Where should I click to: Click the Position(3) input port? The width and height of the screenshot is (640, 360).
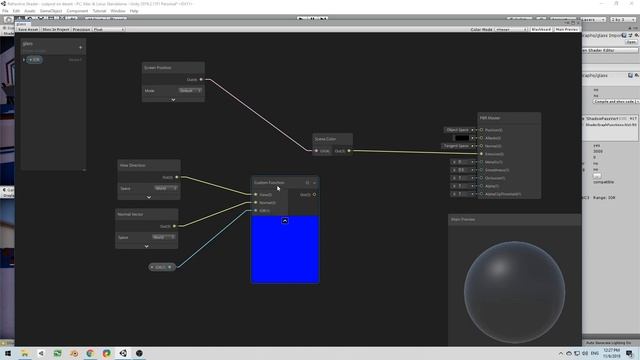coord(481,130)
